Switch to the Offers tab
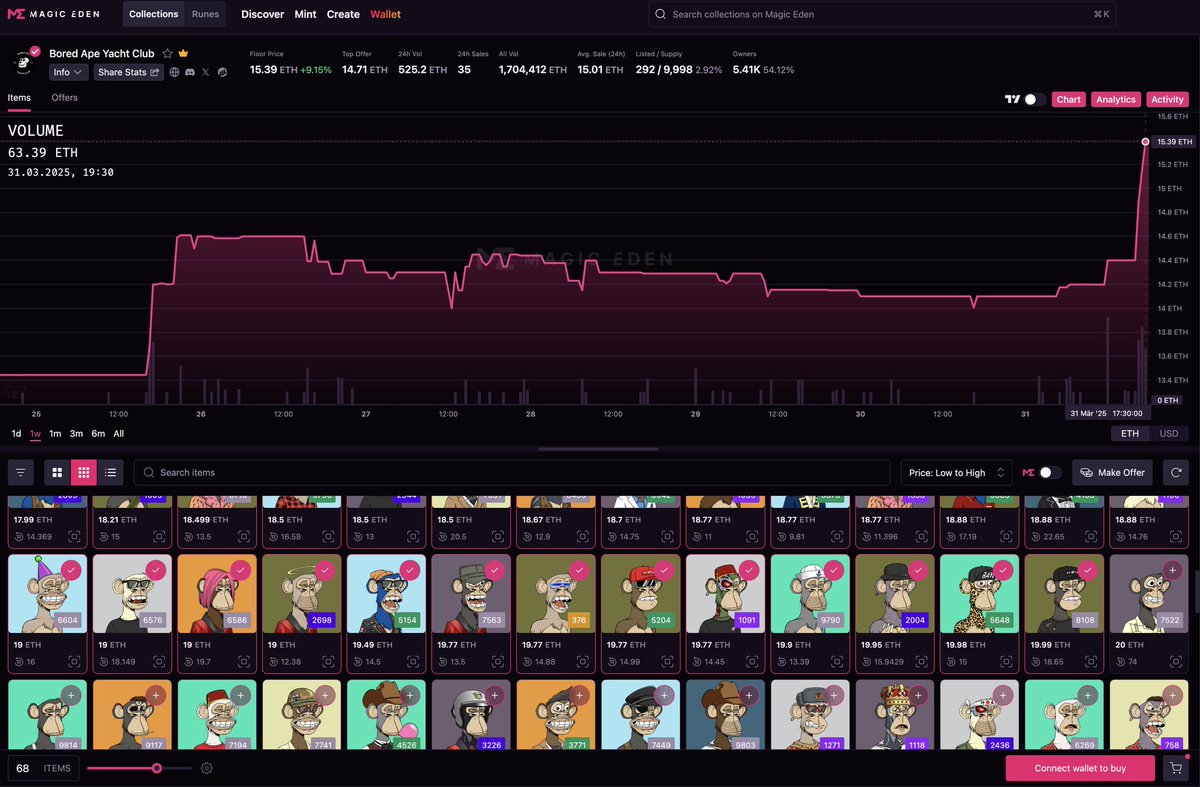This screenshot has width=1200, height=787. click(x=64, y=98)
